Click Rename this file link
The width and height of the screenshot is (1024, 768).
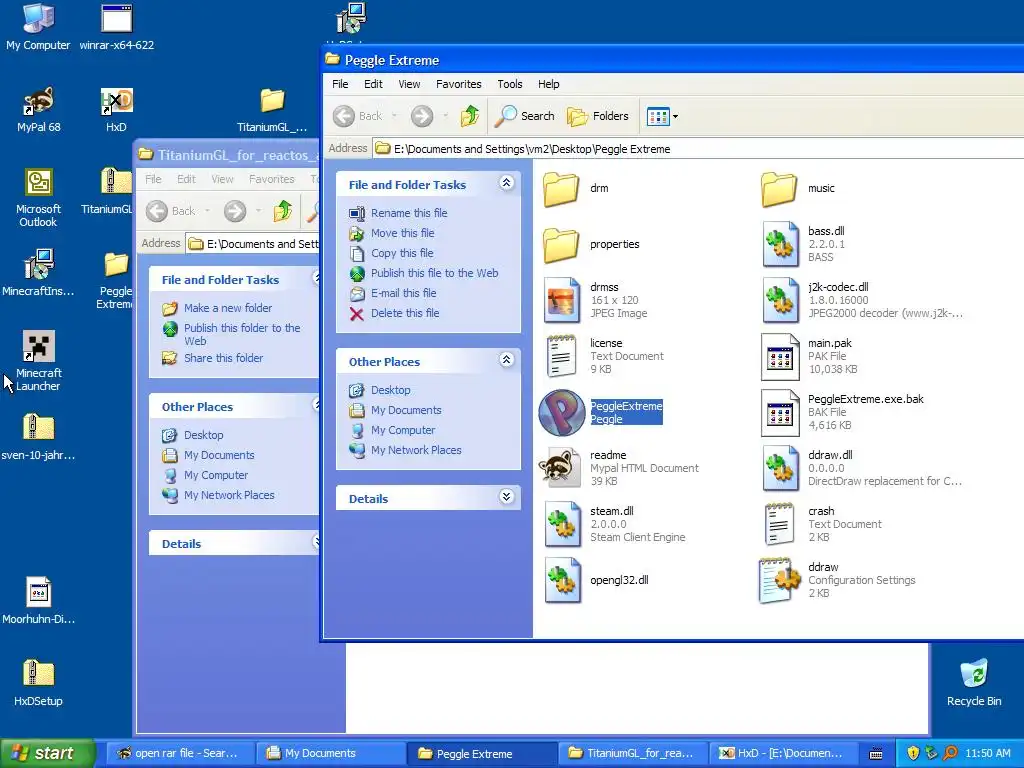tap(409, 213)
